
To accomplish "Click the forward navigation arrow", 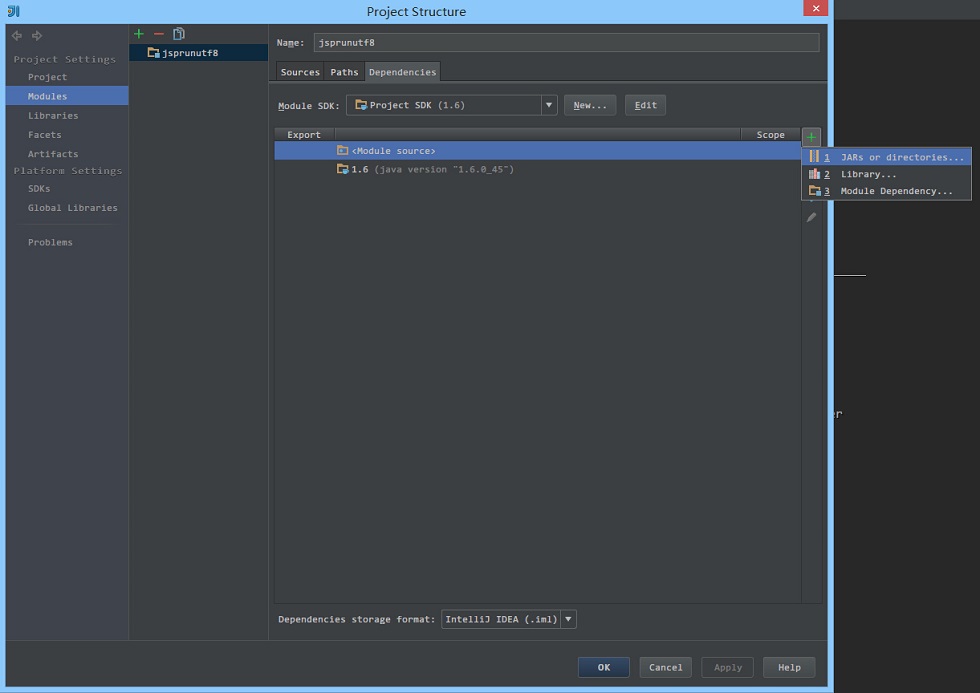I will (x=37, y=36).
